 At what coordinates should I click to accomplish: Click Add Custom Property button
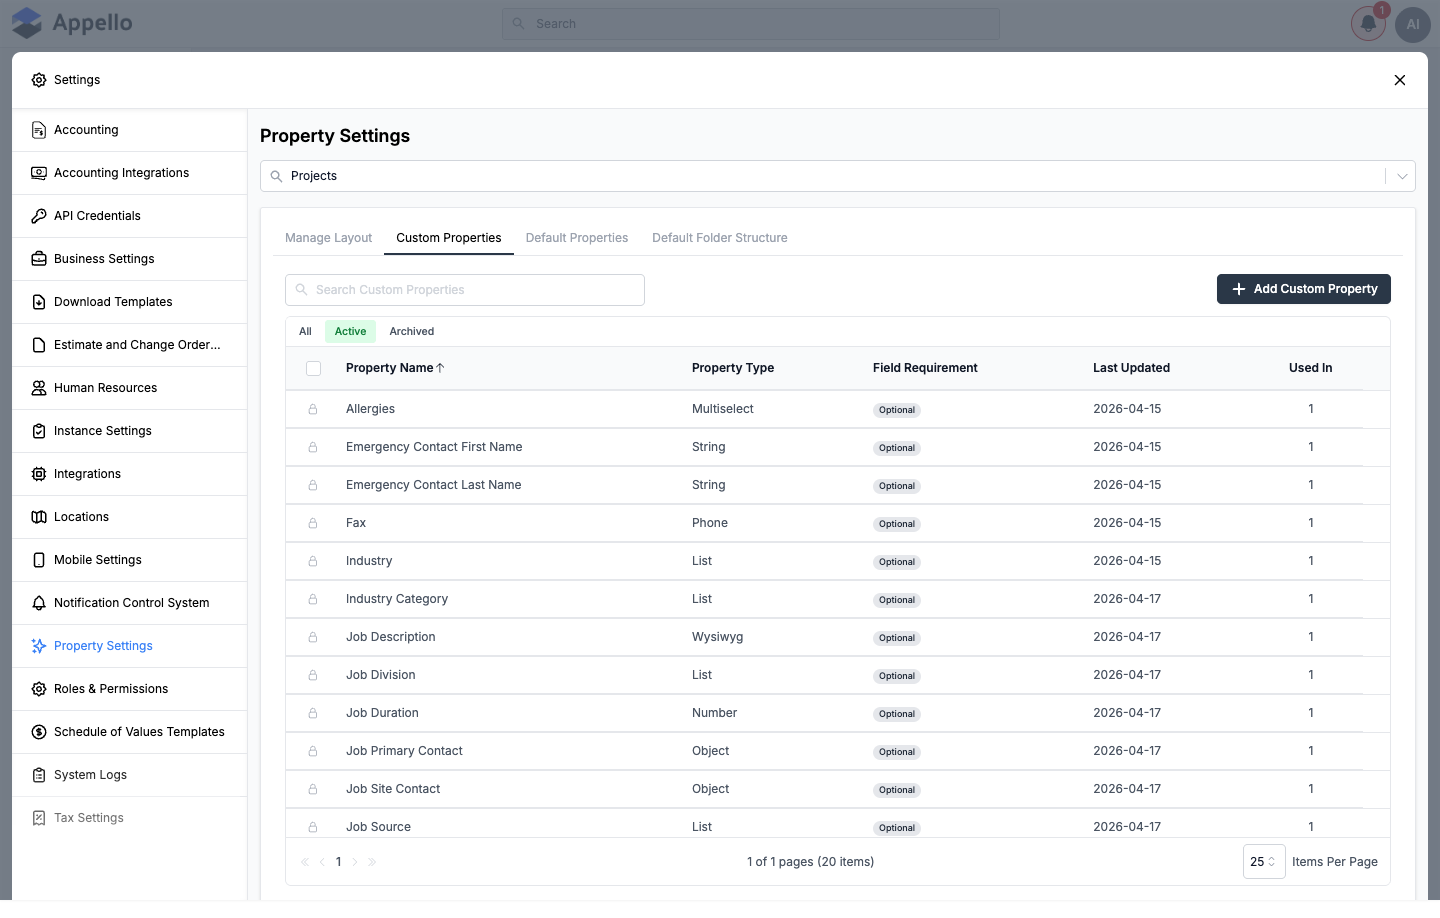pyautogui.click(x=1304, y=289)
